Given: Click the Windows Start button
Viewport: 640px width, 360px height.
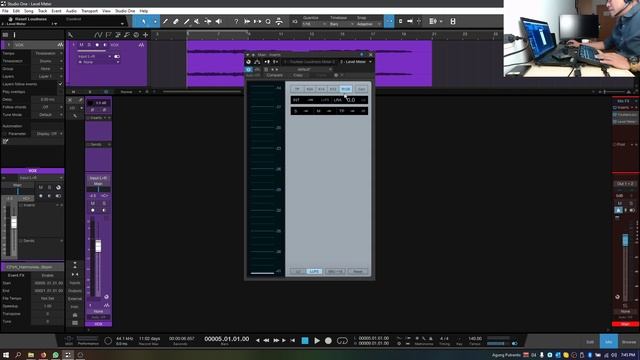Looking at the screenshot, I should 6,355.
